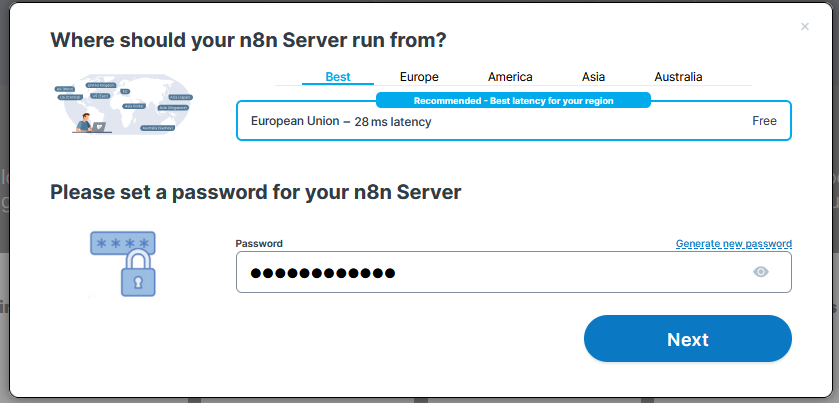Image resolution: width=839 pixels, height=403 pixels.
Task: Open the America region tab
Action: point(510,77)
